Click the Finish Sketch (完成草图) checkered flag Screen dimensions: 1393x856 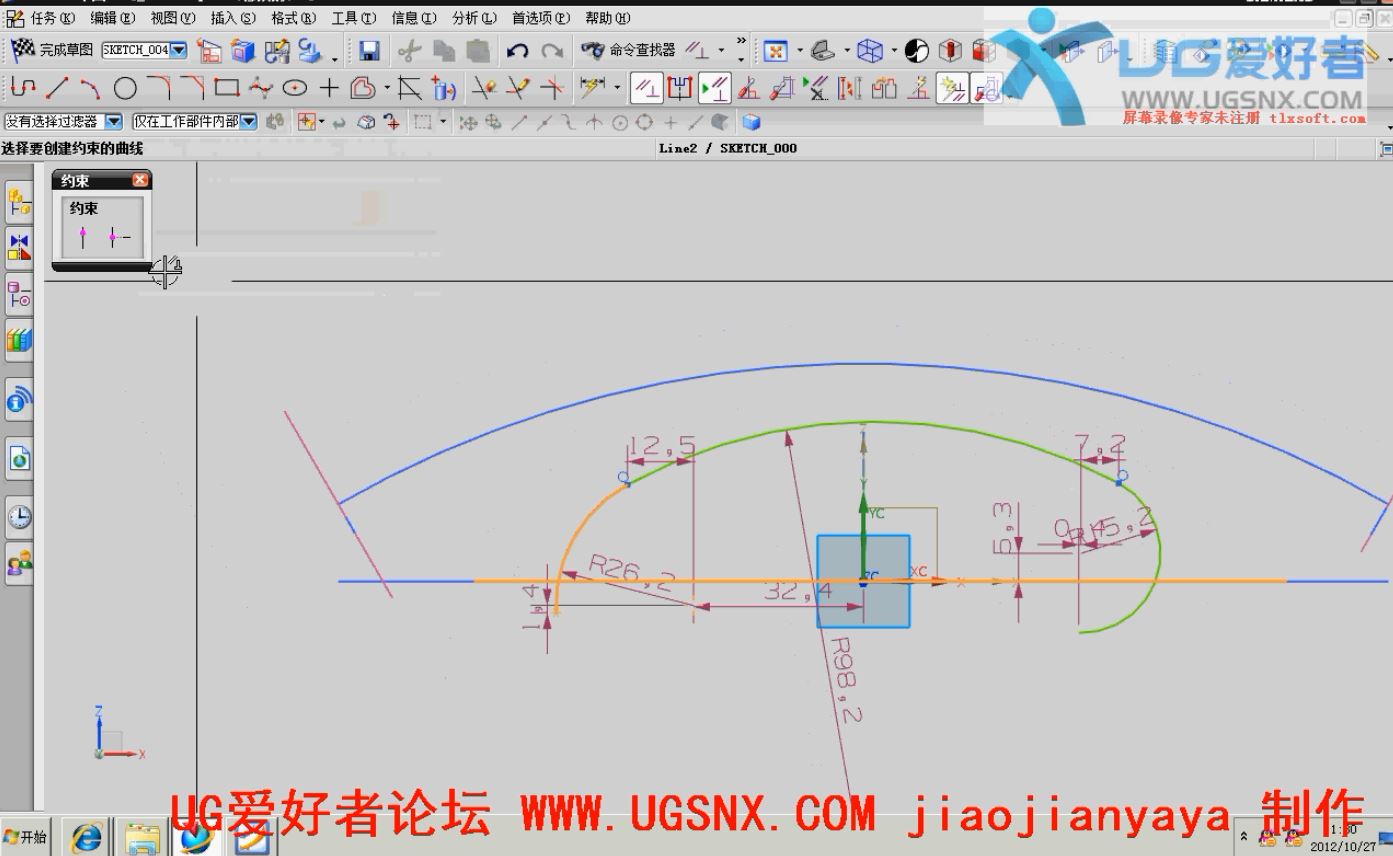[x=22, y=49]
